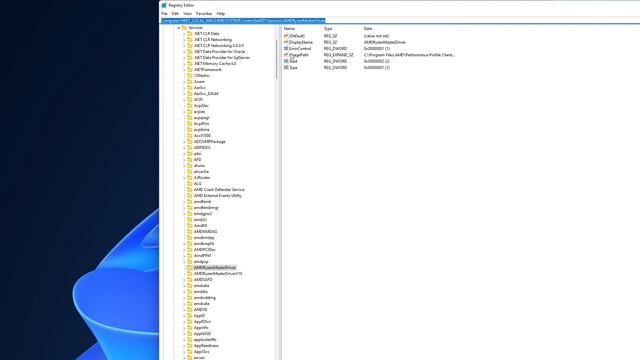
Task: Expand the AFD key
Action: point(184,160)
